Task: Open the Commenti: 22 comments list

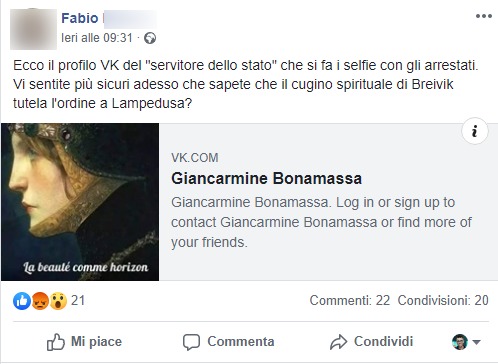Action: coord(350,300)
